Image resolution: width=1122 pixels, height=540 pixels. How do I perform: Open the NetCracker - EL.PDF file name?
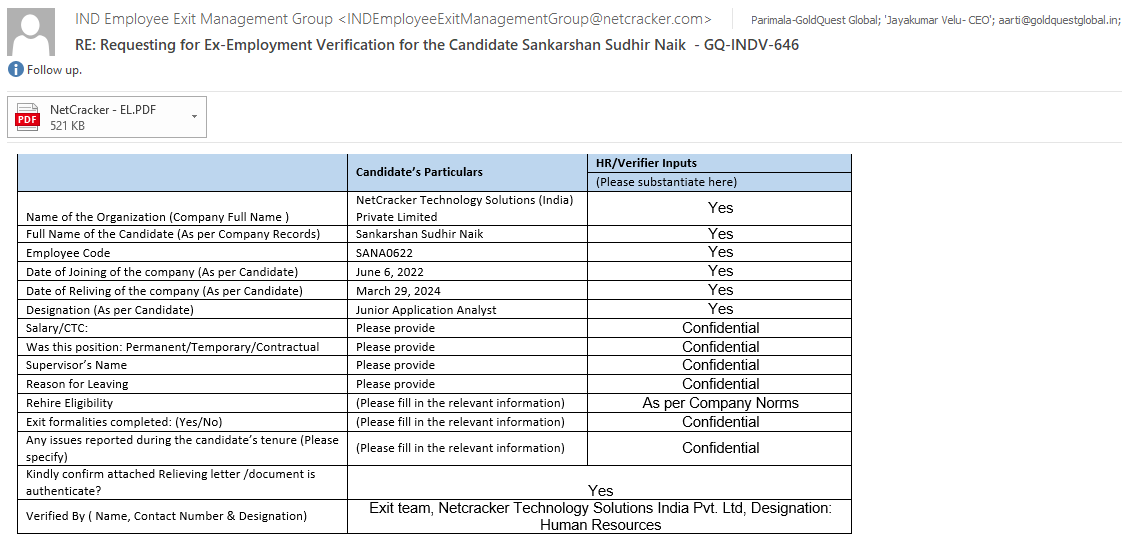103,109
